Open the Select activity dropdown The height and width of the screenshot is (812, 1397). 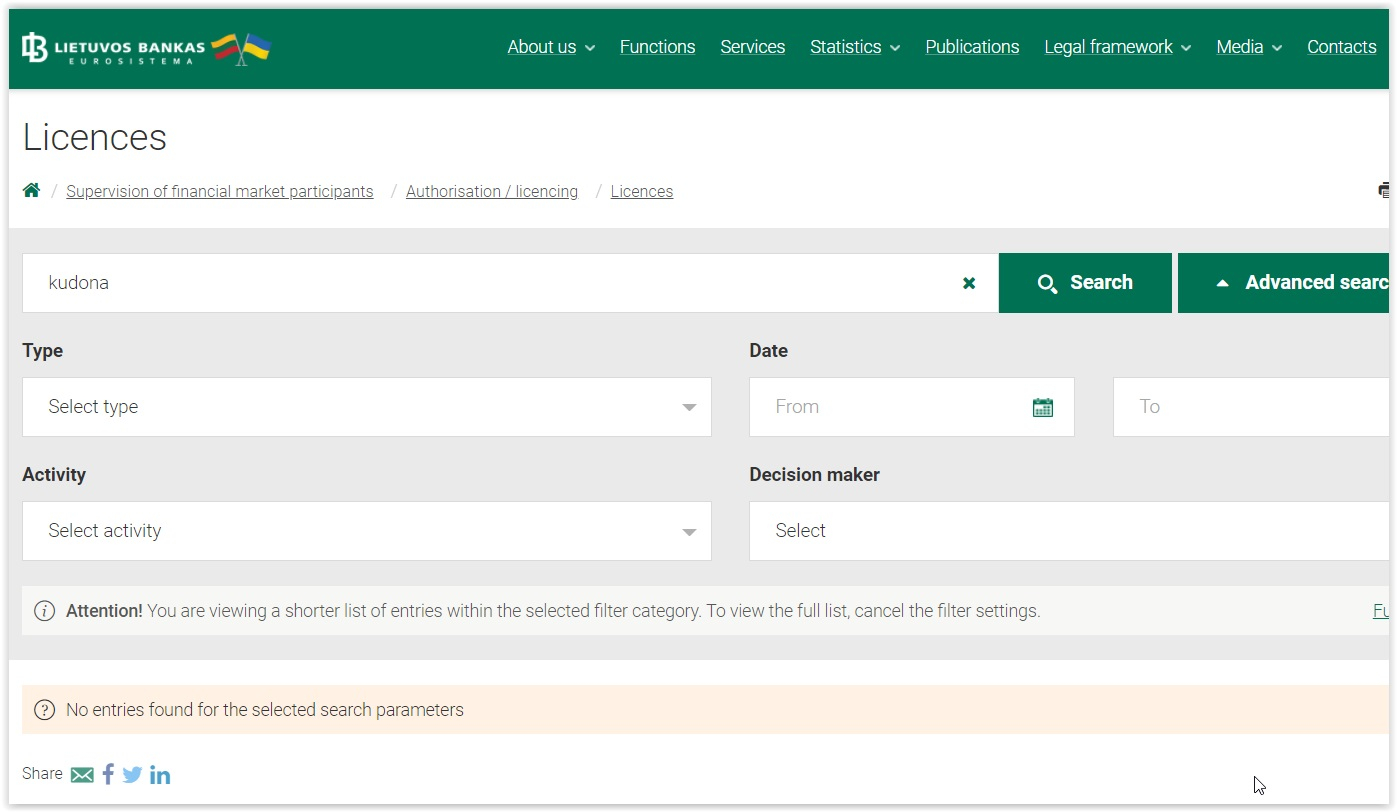point(366,531)
